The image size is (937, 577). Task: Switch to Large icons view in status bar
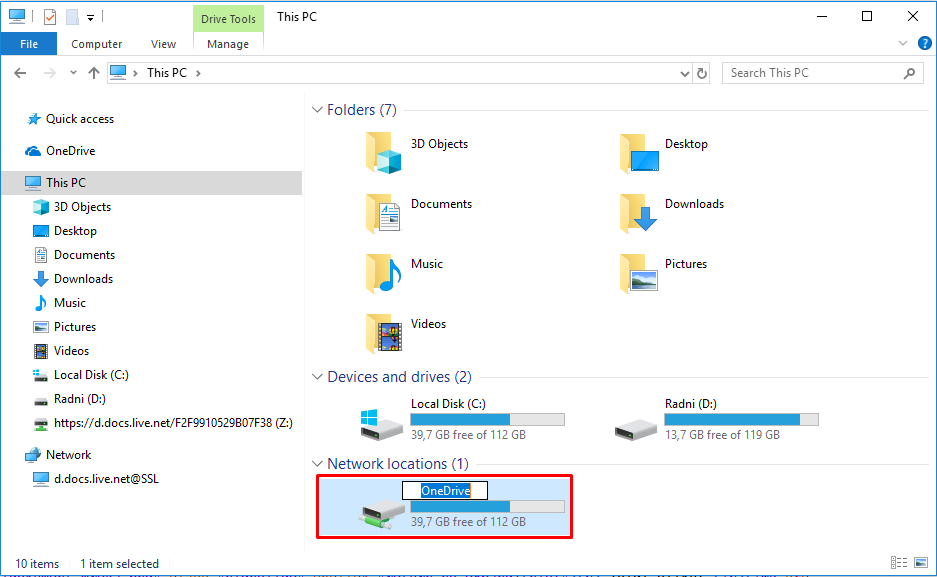[x=921, y=563]
